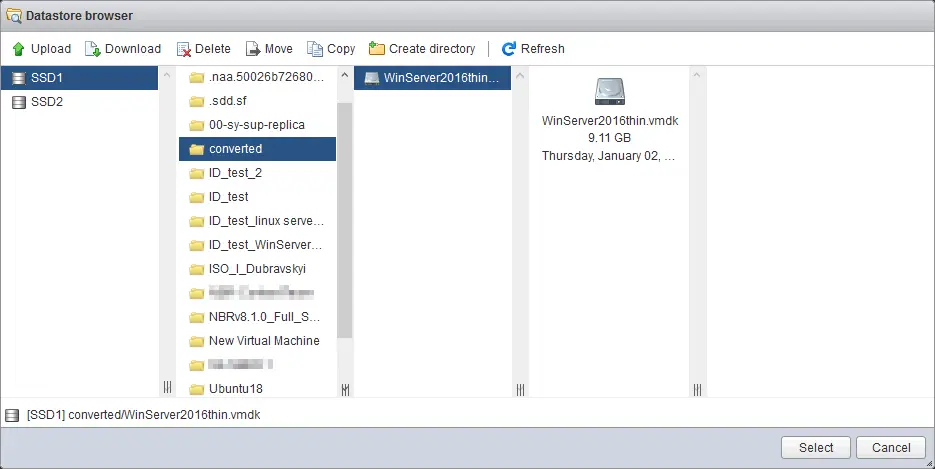Click the NBRv8.1.0_Full_S folder icon
The width and height of the screenshot is (935, 469).
(196, 317)
